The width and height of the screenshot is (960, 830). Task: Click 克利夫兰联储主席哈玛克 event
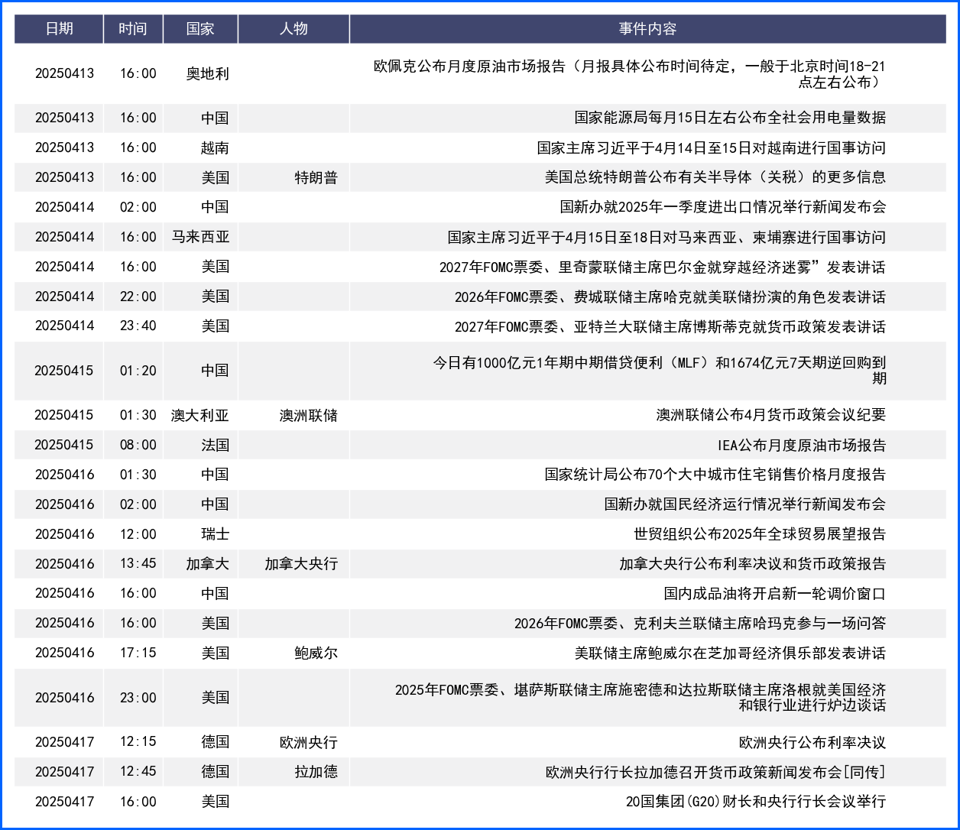coord(700,624)
